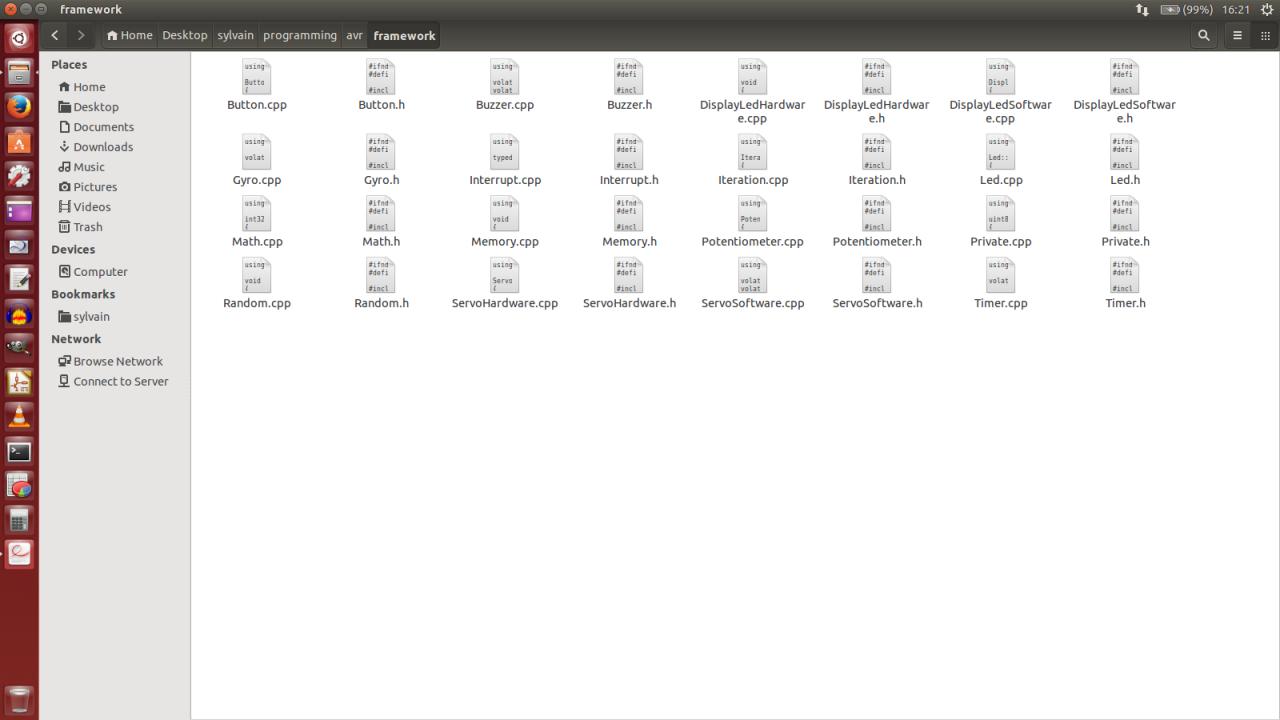Select the Buzzer.h file icon
Image resolution: width=1280 pixels, height=720 pixels.
coord(629,77)
